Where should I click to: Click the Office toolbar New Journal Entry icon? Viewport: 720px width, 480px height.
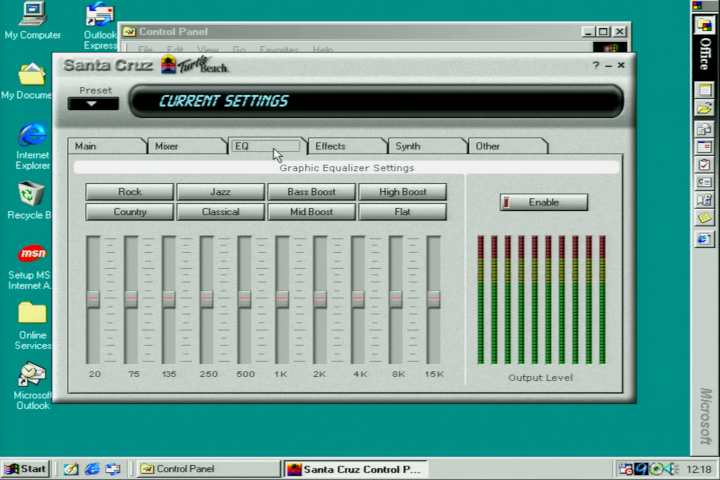pos(705,200)
